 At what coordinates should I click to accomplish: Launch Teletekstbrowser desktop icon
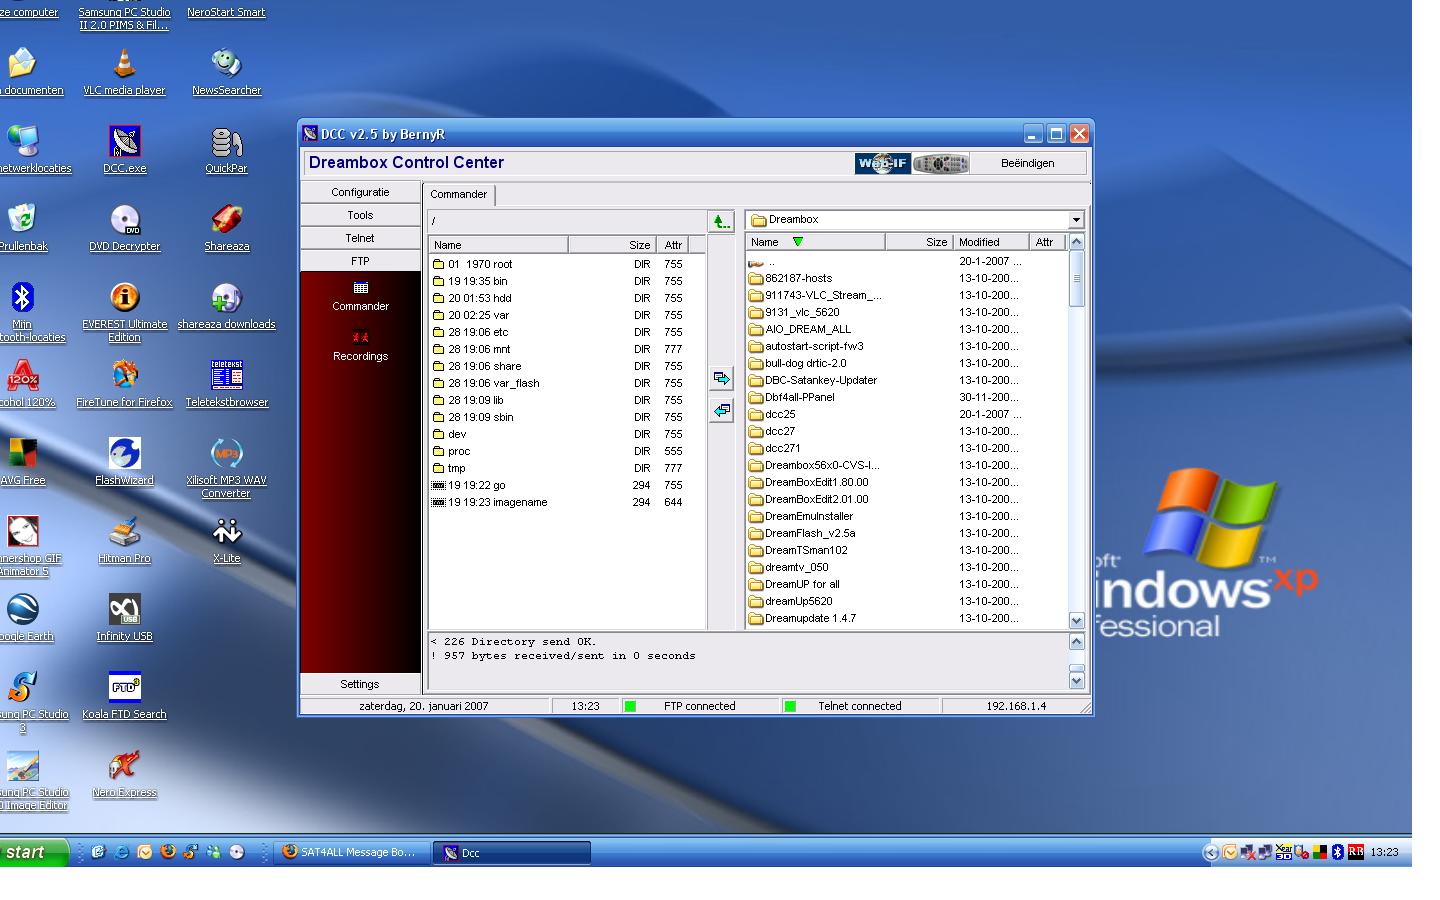226,384
